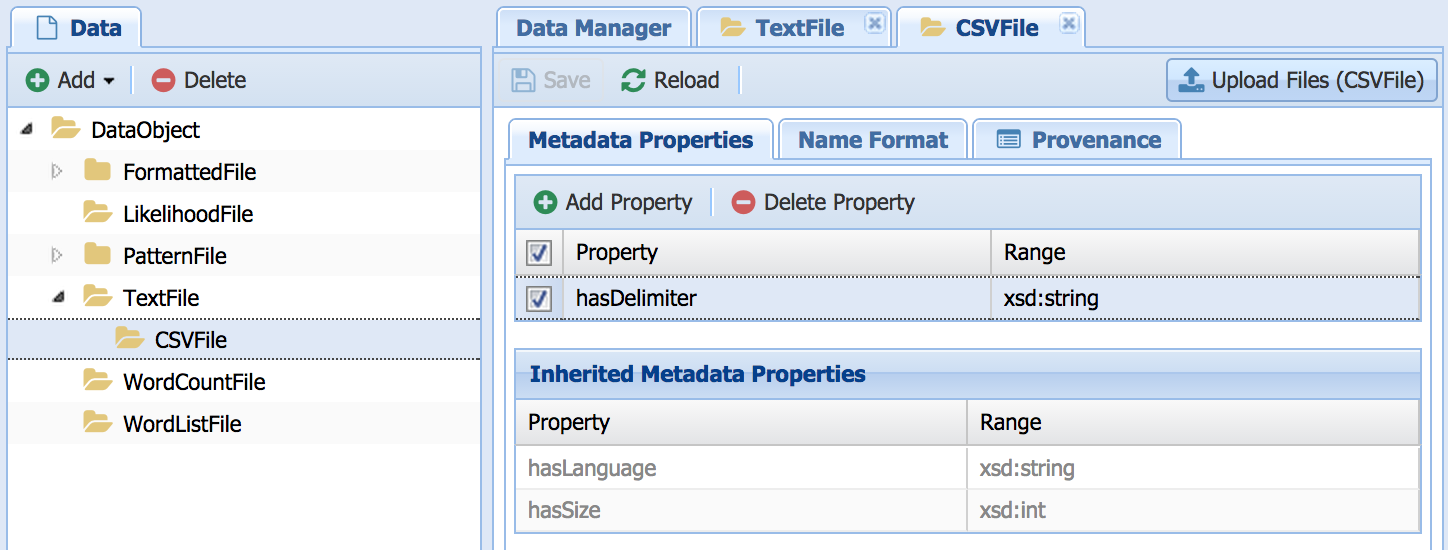Collapse the TextFile tree node
The width and height of the screenshot is (1448, 550).
pyautogui.click(x=57, y=297)
